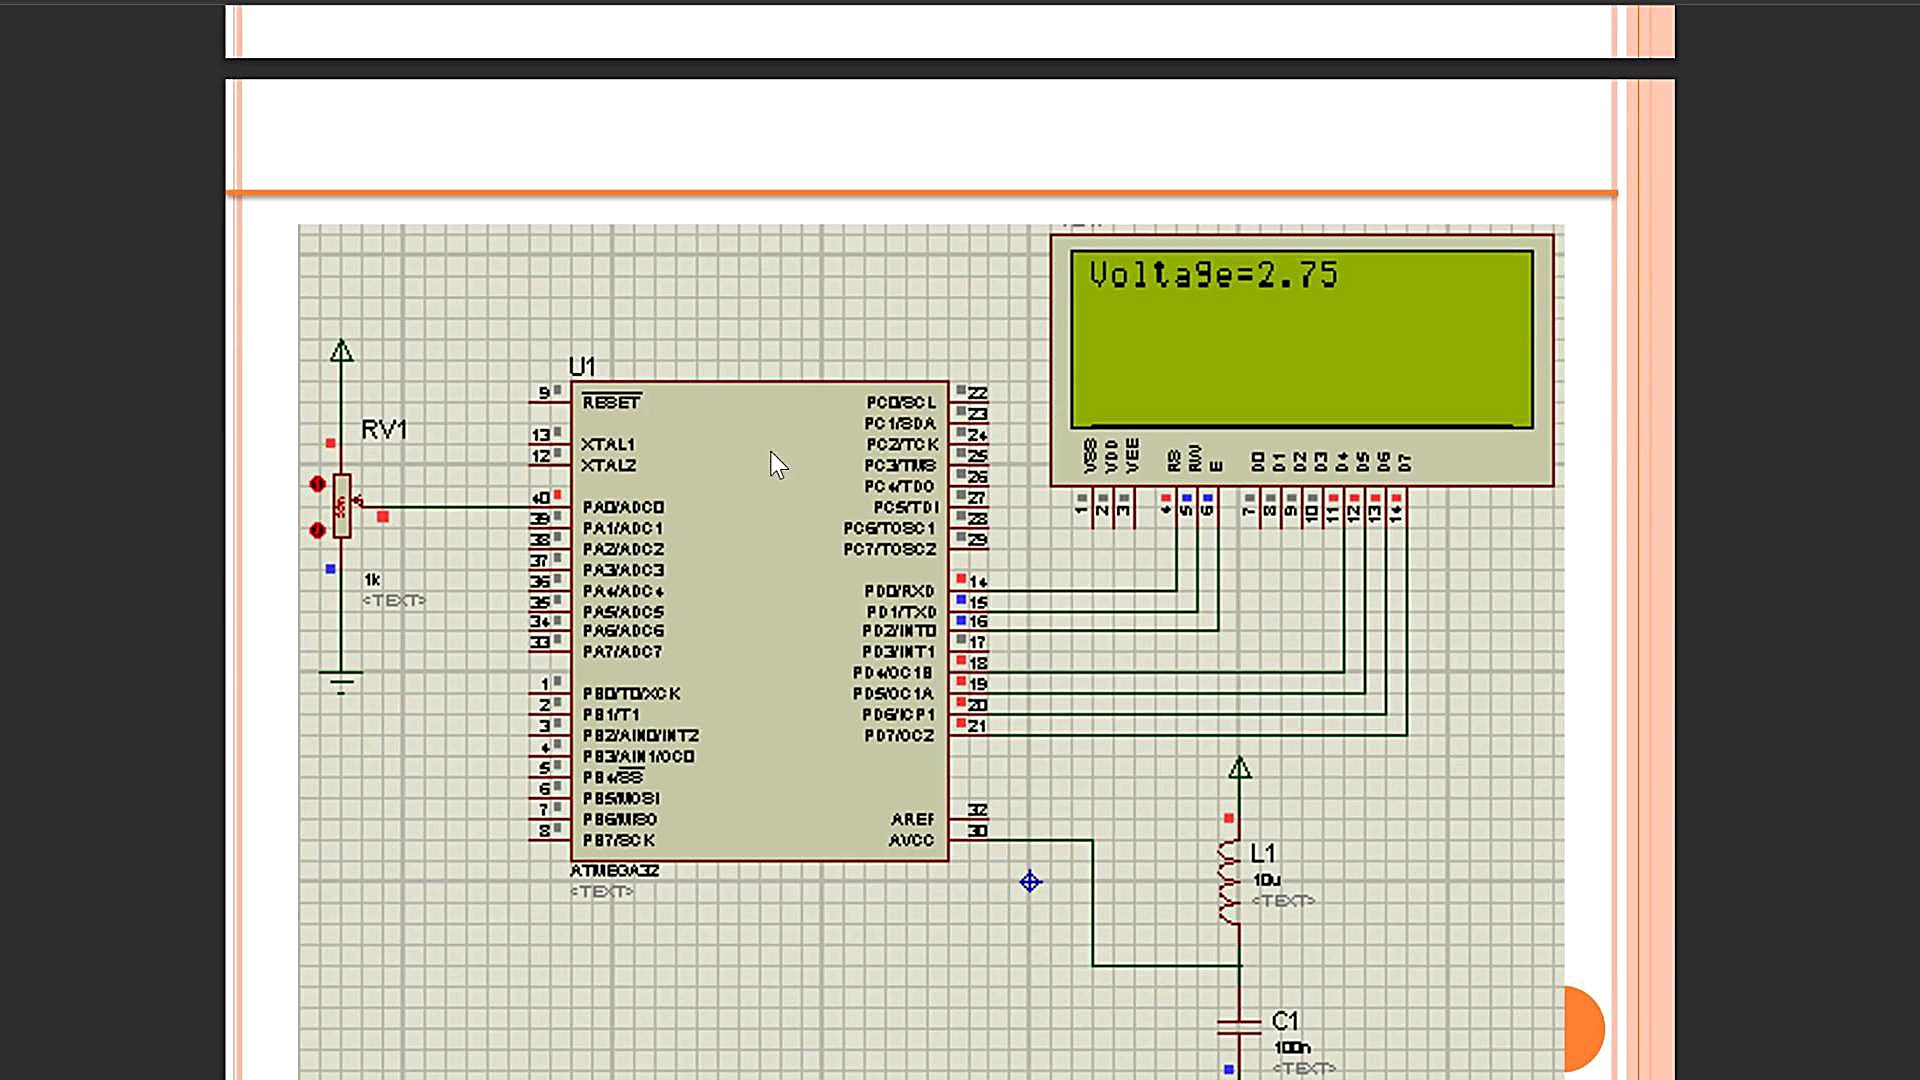Click the LCD screen showing Voltage=2.75
The width and height of the screenshot is (1920, 1080).
[1301, 339]
